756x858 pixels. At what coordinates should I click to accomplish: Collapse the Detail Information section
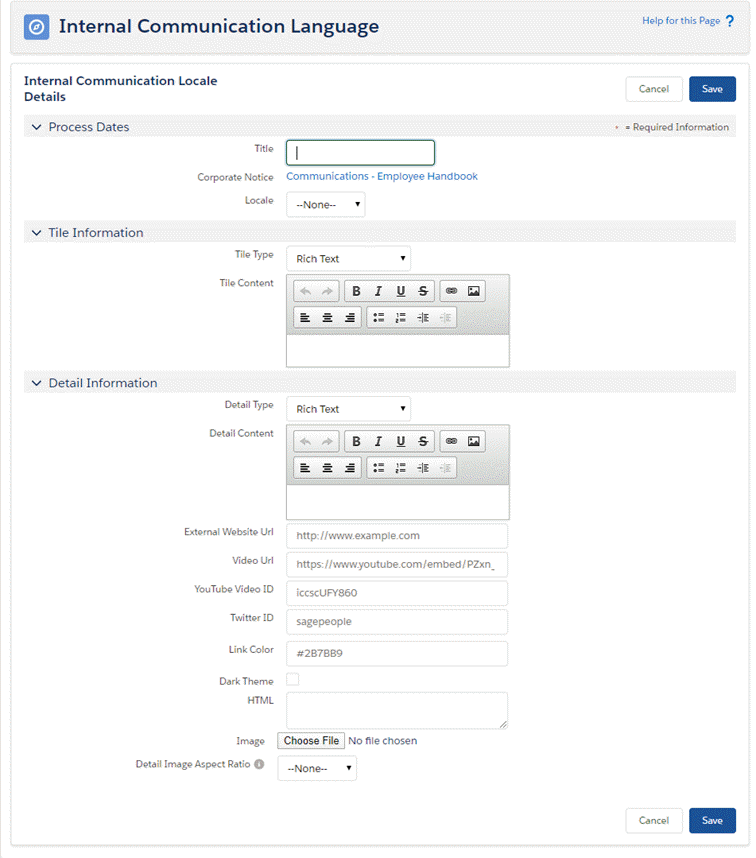[x=37, y=383]
